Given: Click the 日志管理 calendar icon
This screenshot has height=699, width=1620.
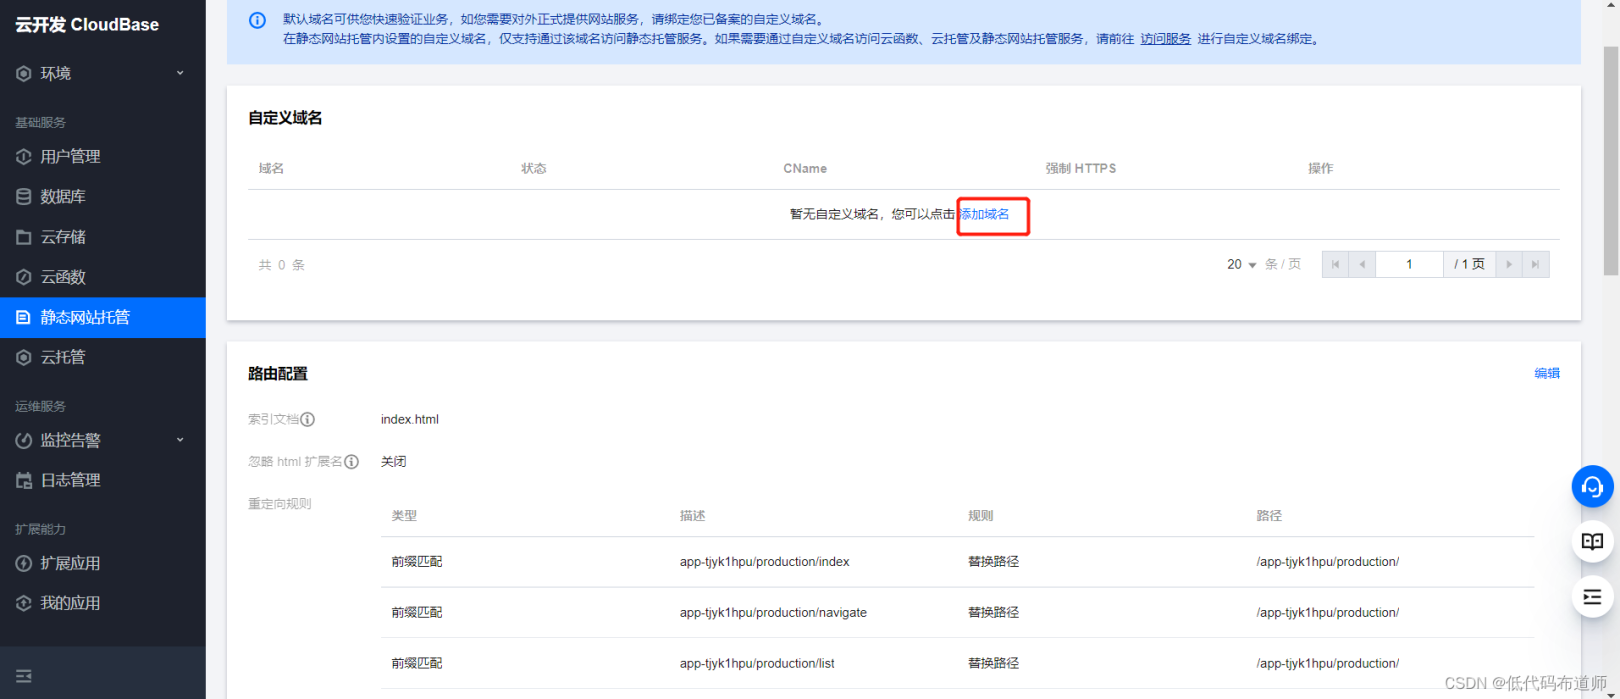Looking at the screenshot, I should click(24, 480).
